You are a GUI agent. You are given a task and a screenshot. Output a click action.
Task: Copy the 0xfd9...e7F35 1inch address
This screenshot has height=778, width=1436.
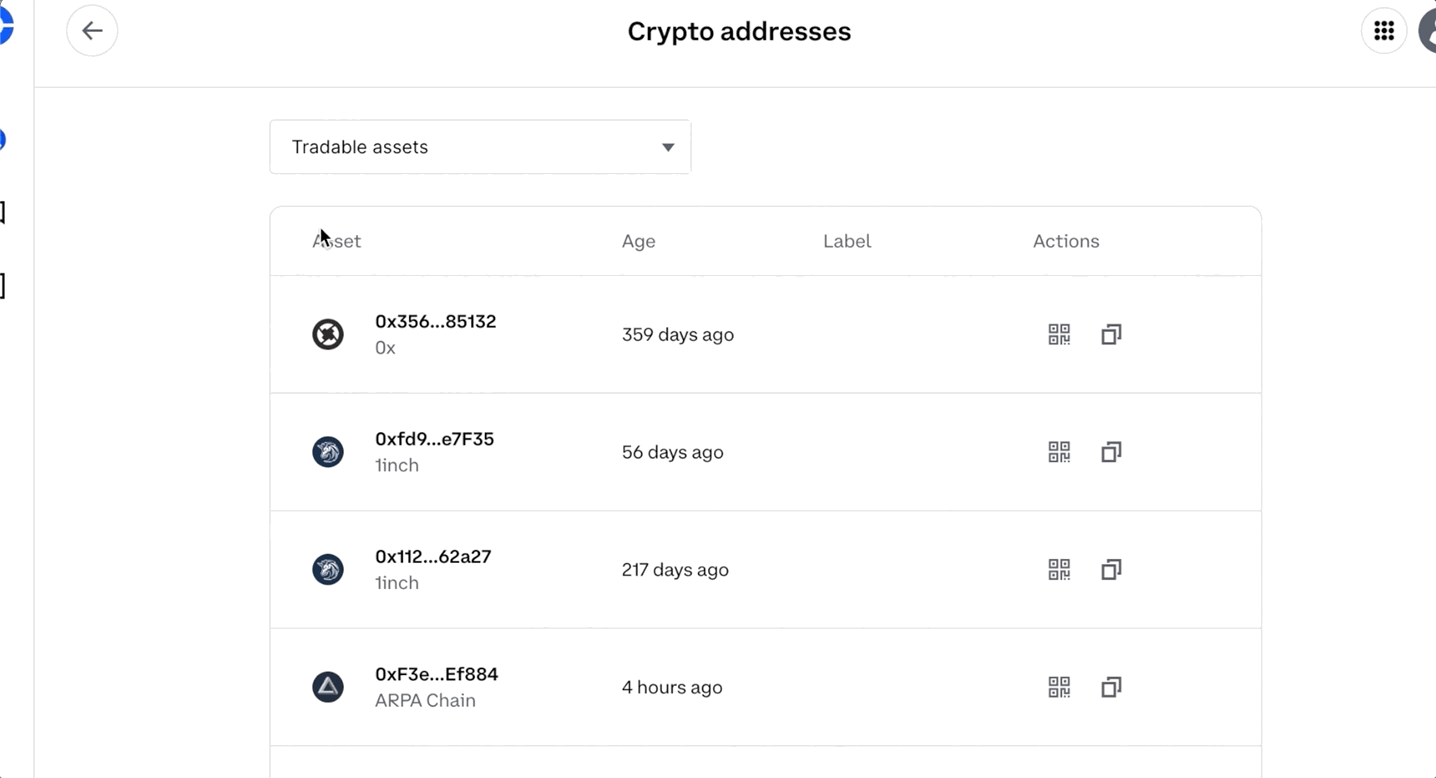(x=1111, y=452)
